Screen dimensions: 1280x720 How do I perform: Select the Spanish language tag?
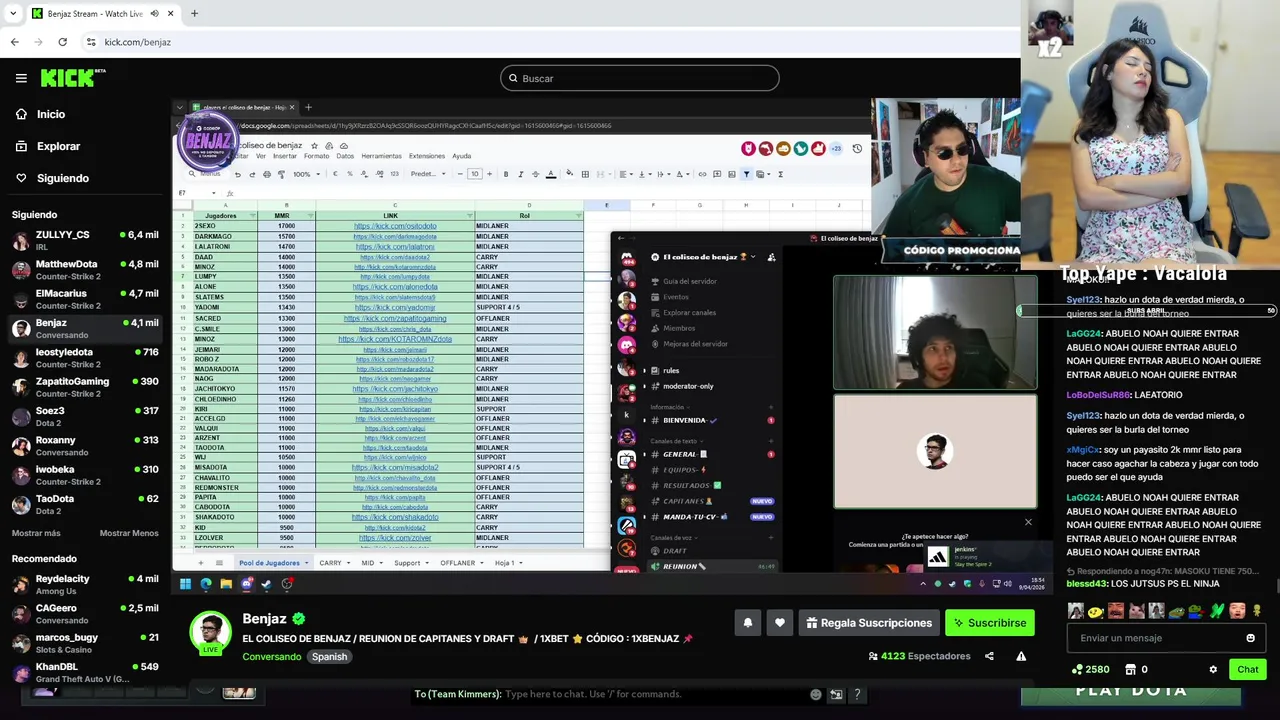click(329, 657)
